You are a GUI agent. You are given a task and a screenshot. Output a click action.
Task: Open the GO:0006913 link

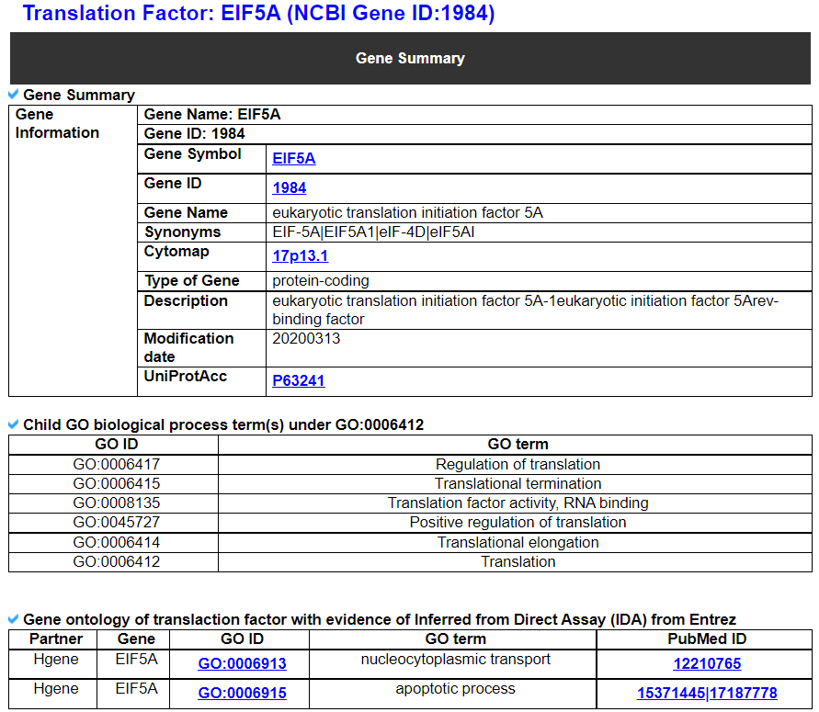point(242,664)
